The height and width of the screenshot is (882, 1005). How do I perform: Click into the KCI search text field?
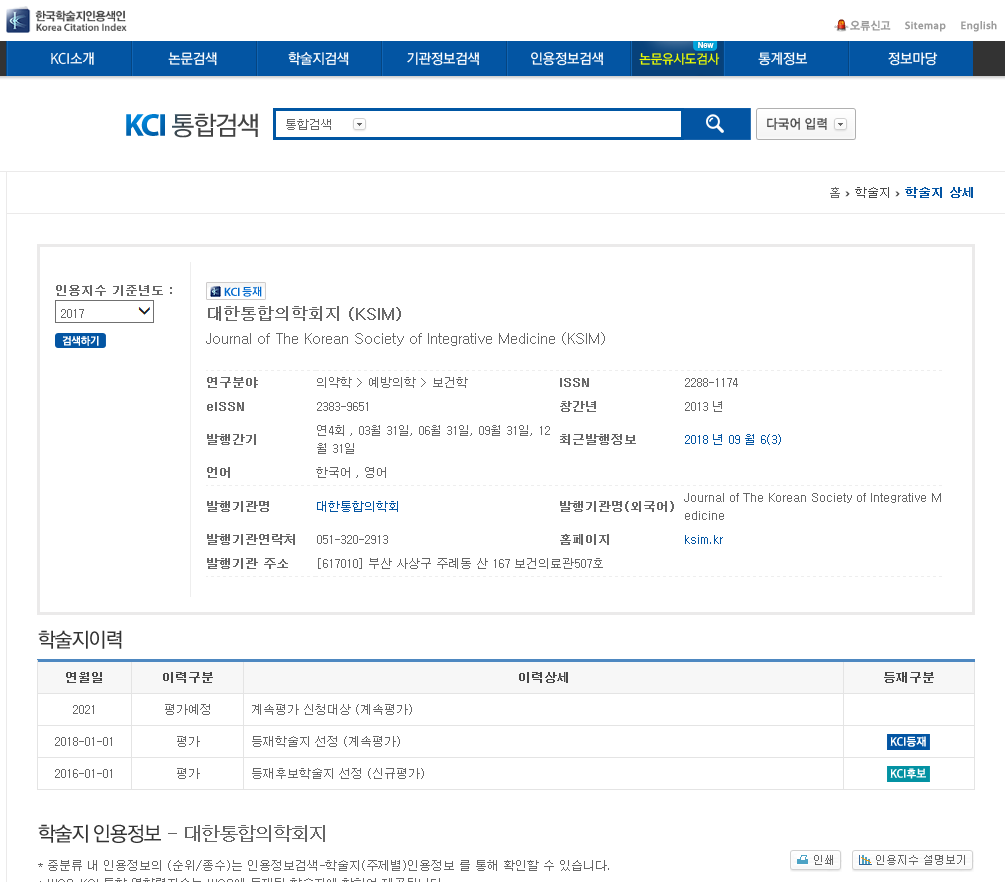click(520, 124)
